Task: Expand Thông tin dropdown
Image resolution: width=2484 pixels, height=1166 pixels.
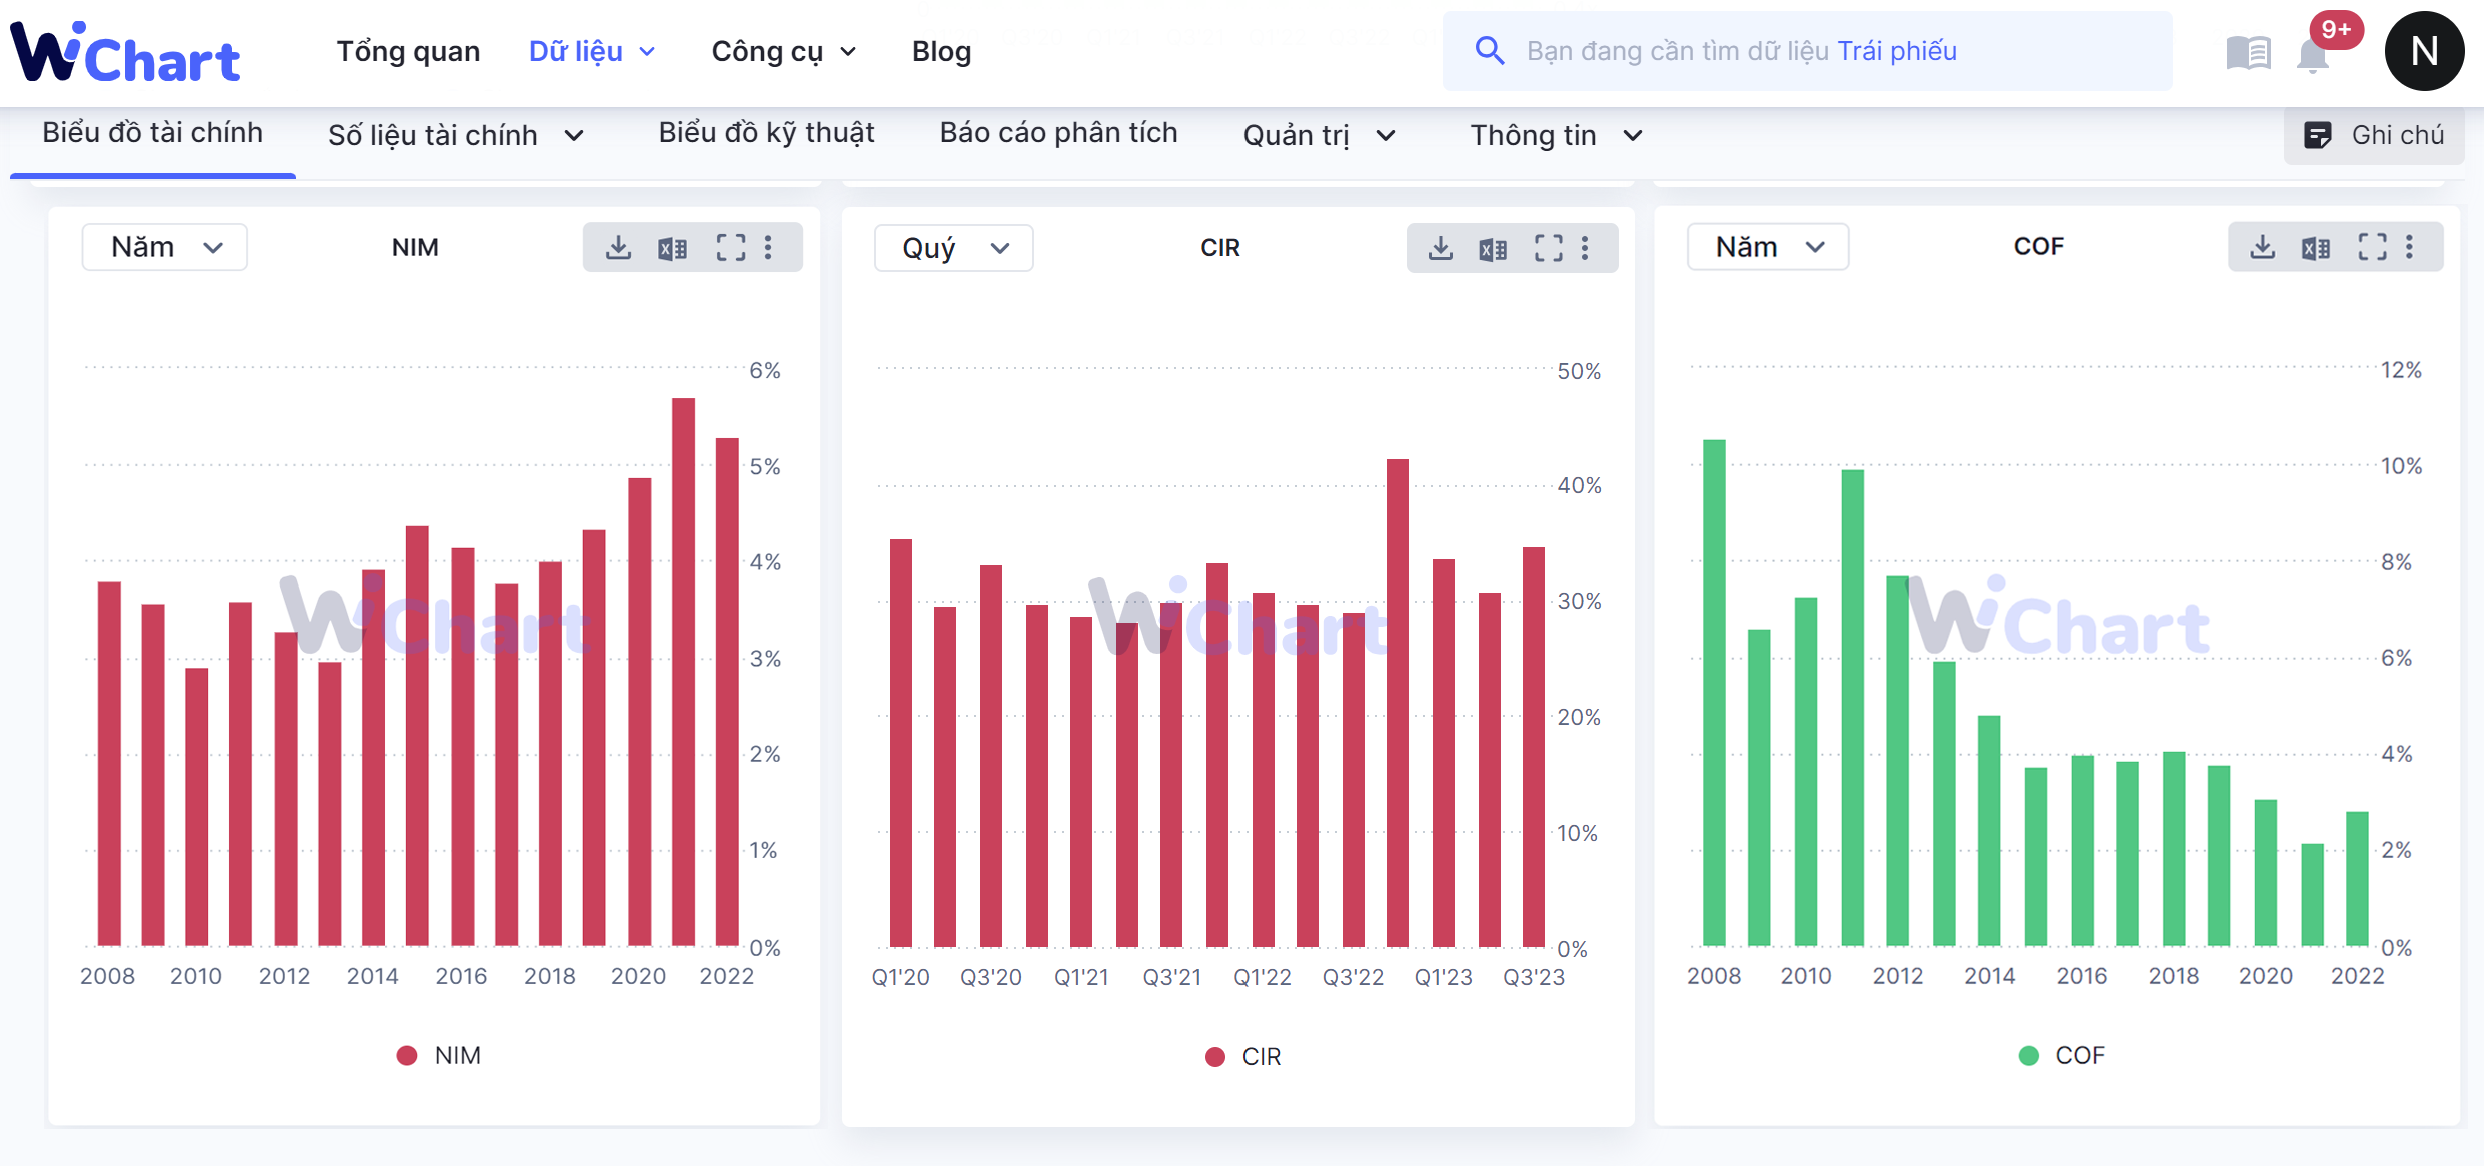Action: click(x=1556, y=135)
